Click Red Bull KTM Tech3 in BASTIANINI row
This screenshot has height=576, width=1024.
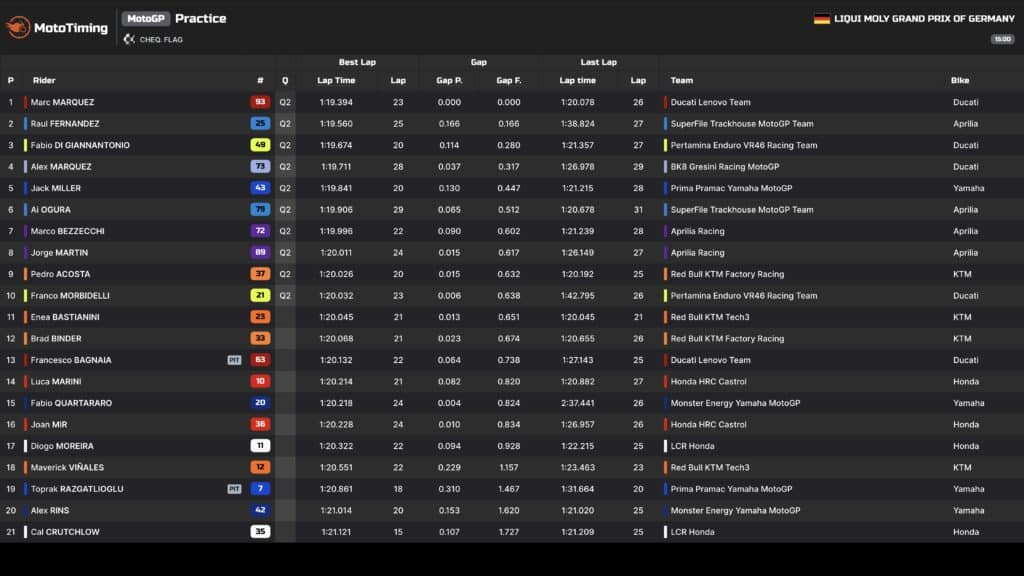click(710, 317)
